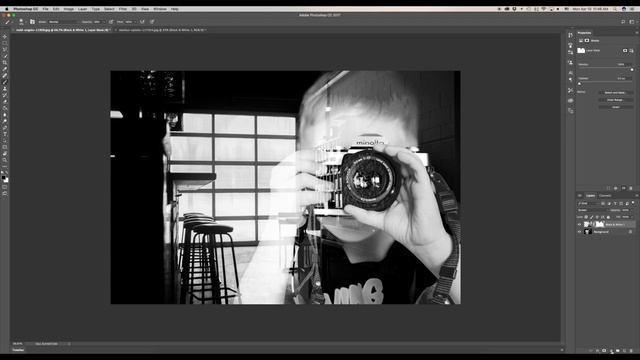
Task: Open the brush Mode dropdown
Action: pyautogui.click(x=63, y=22)
